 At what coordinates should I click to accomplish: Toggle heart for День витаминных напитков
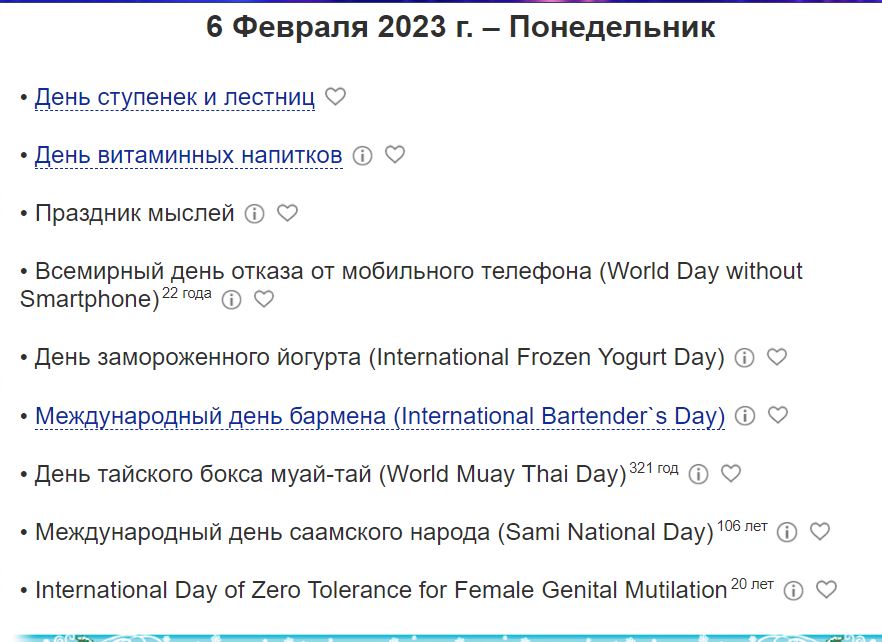pyautogui.click(x=395, y=155)
